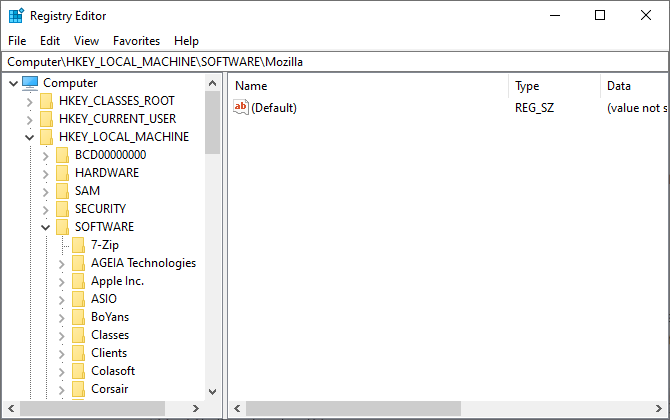Click the (Default) string value icon
670x420 pixels.
point(240,107)
